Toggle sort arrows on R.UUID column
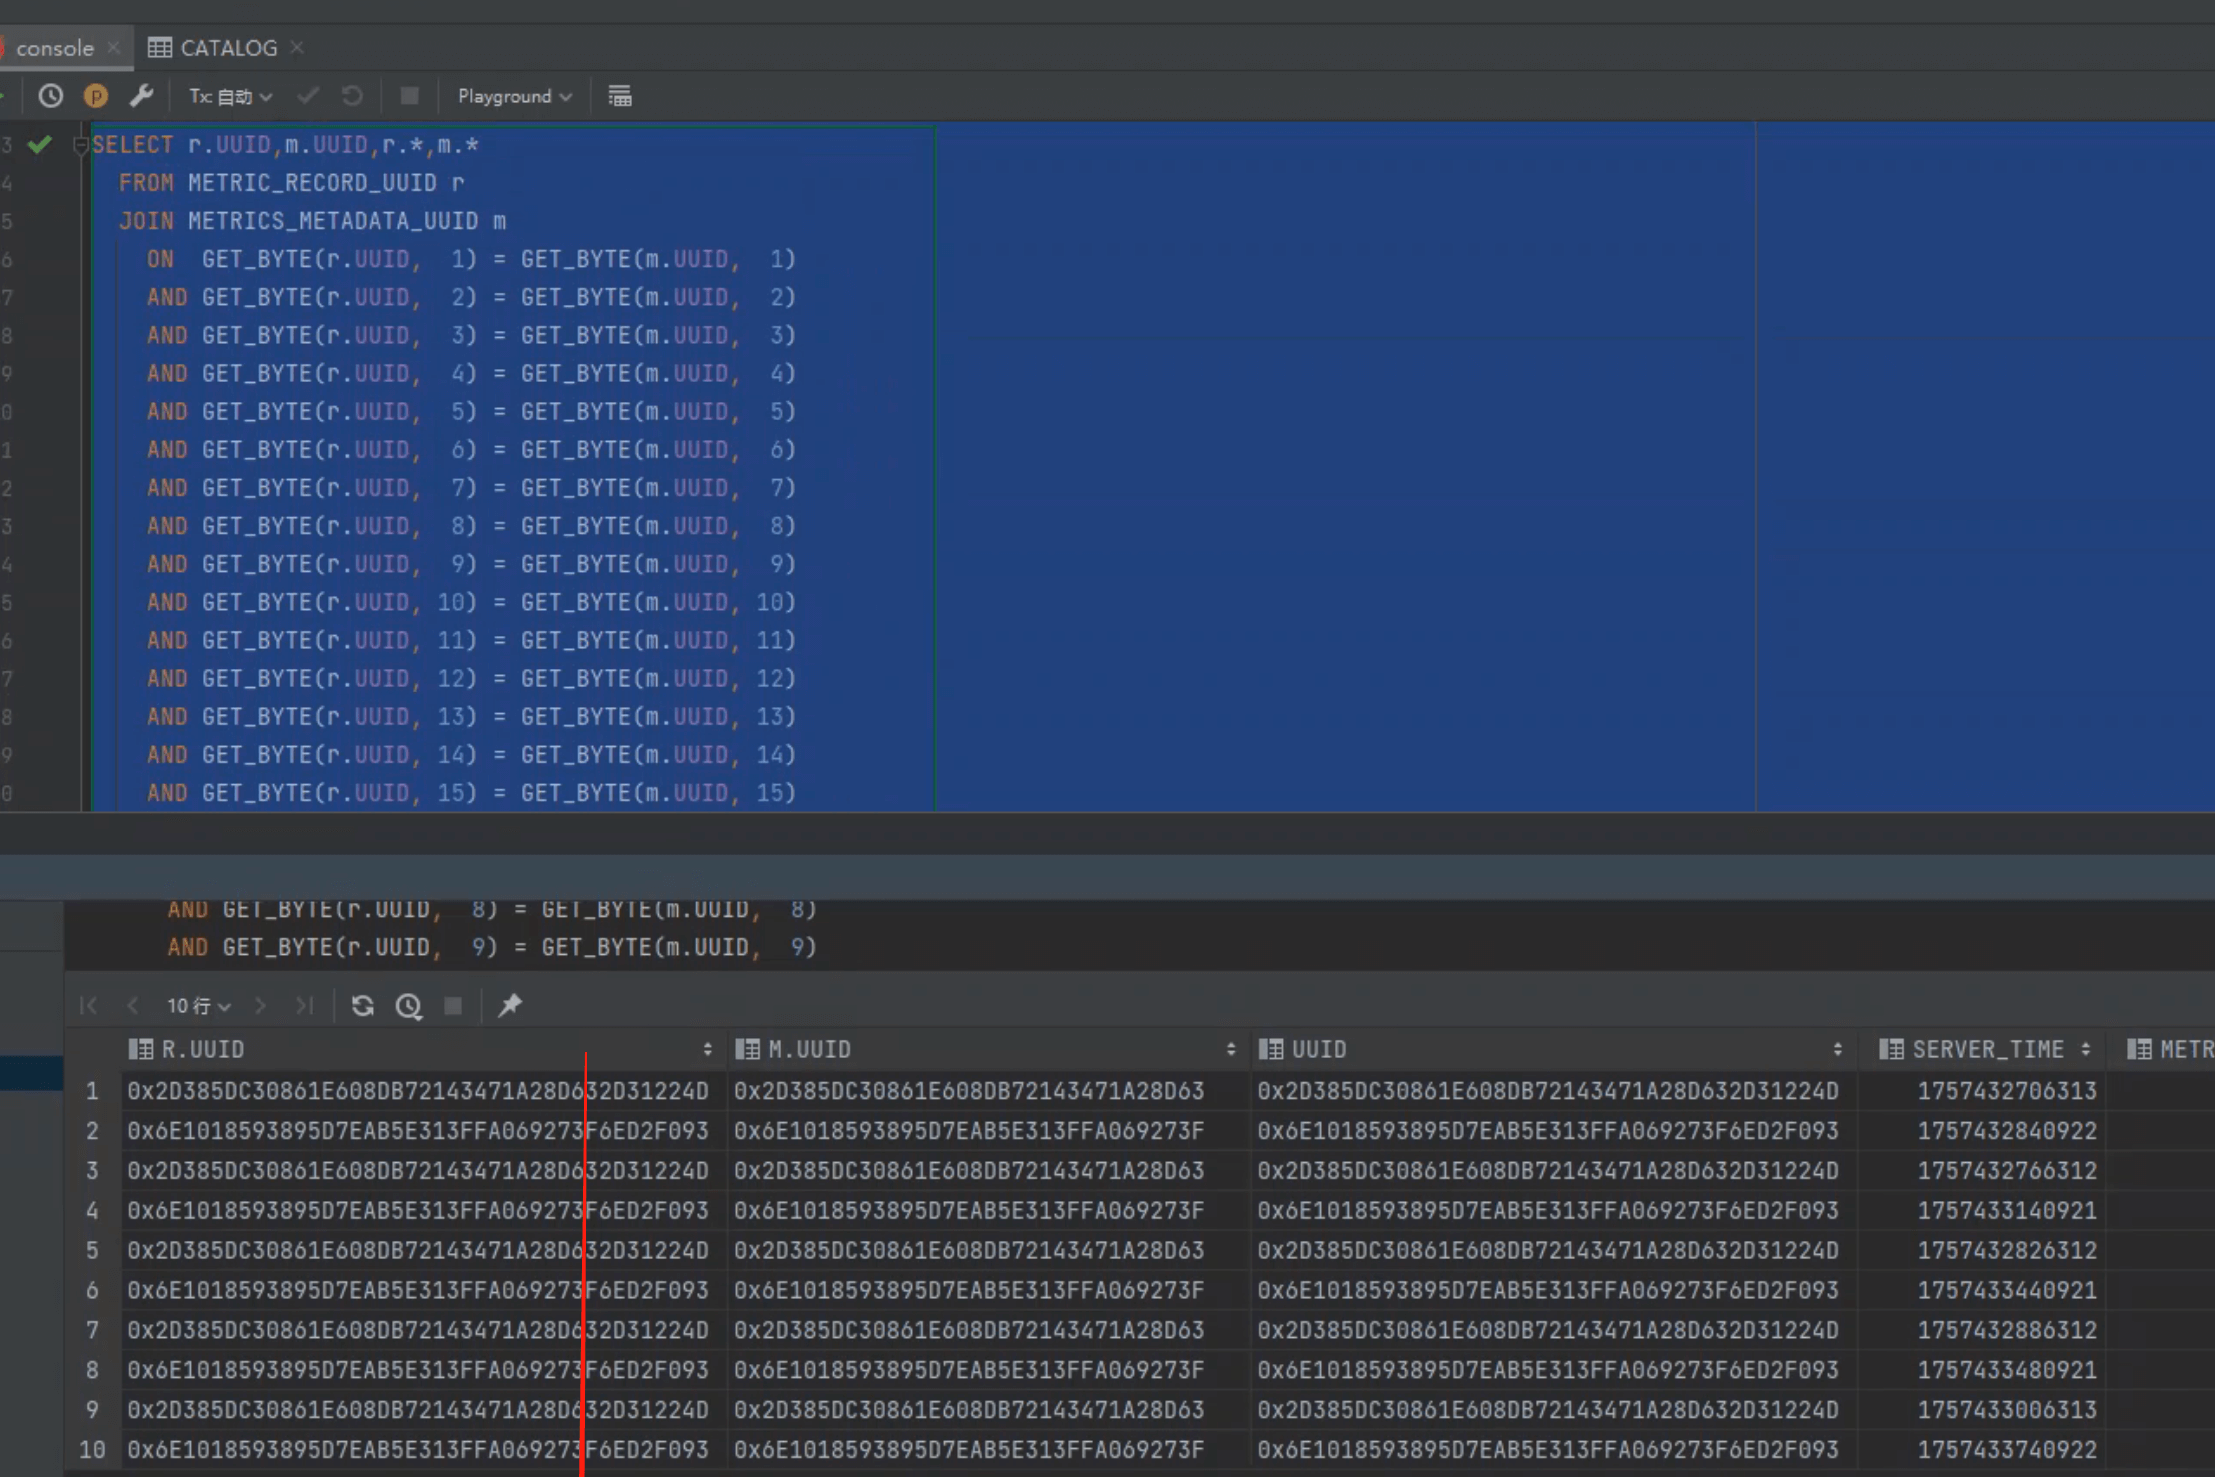Screen dimensions: 2216x1478 pos(707,1049)
